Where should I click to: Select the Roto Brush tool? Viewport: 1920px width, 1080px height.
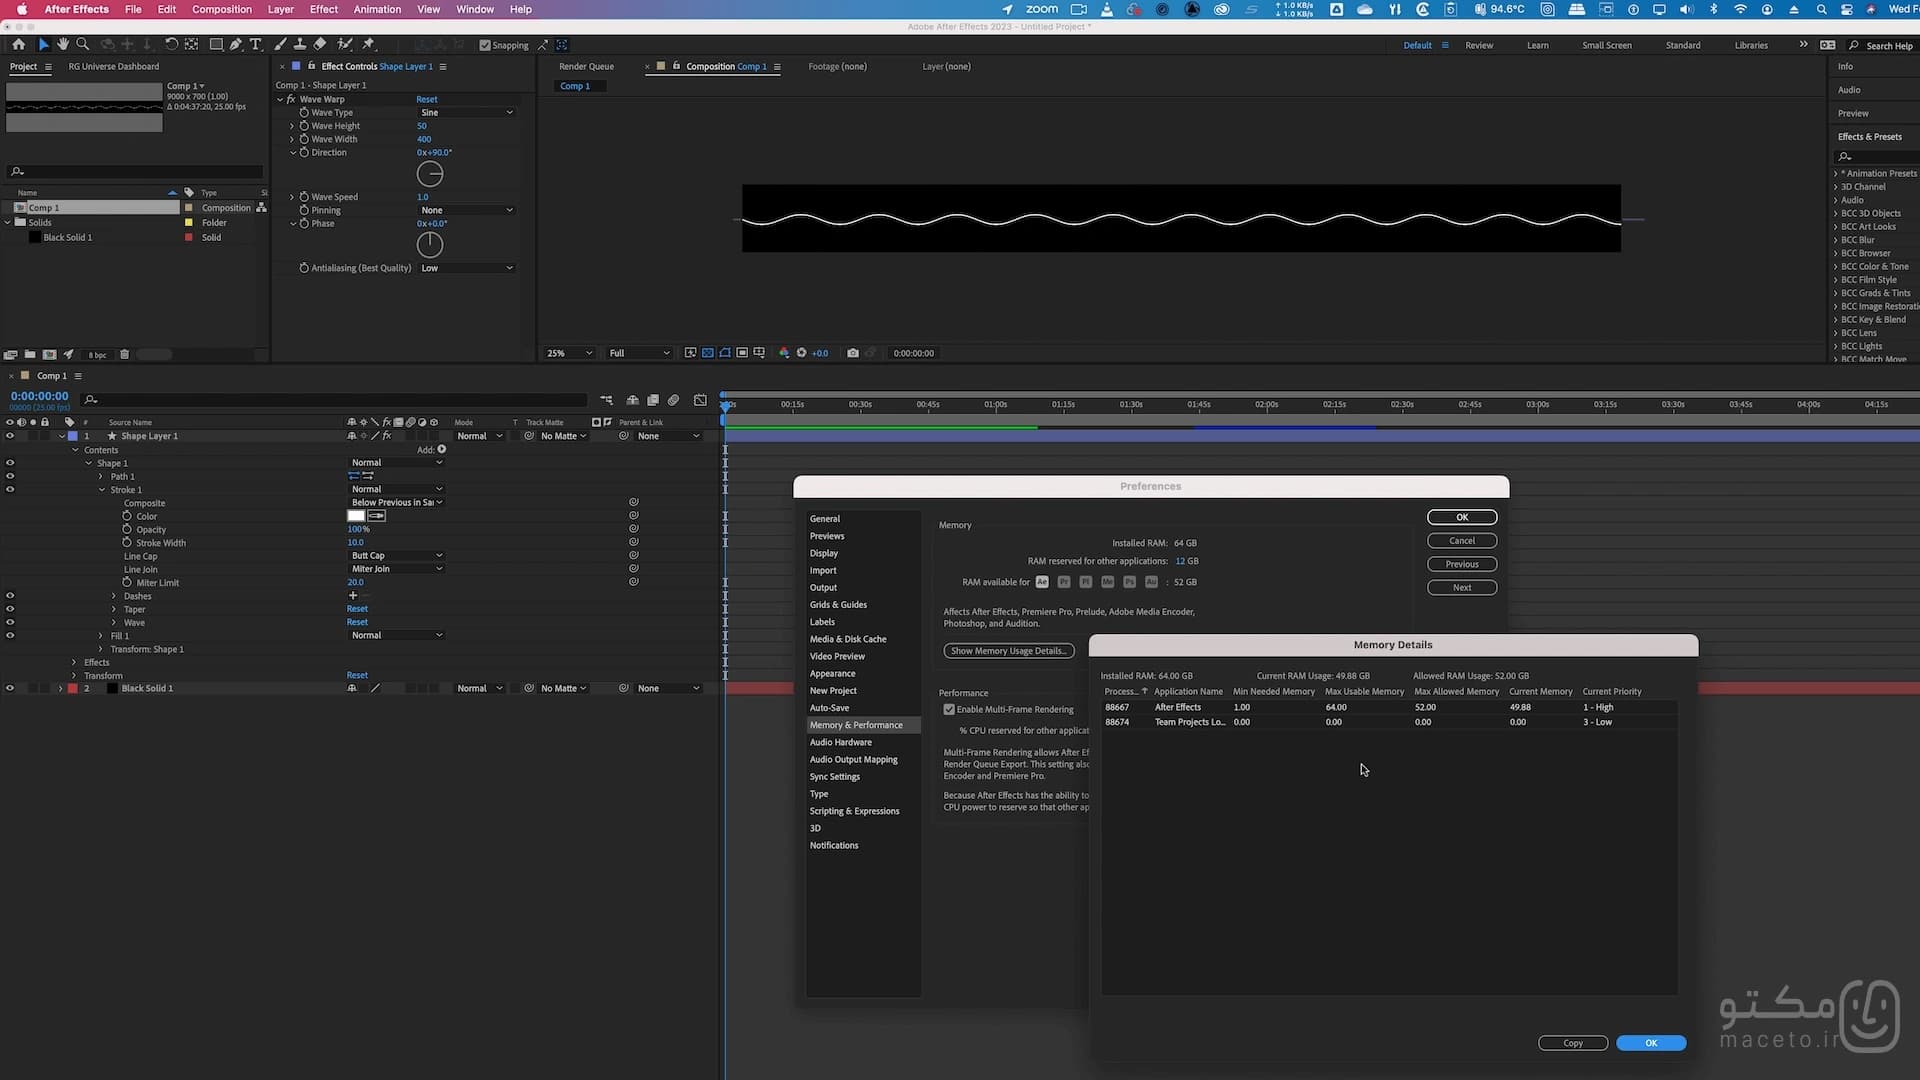(345, 45)
